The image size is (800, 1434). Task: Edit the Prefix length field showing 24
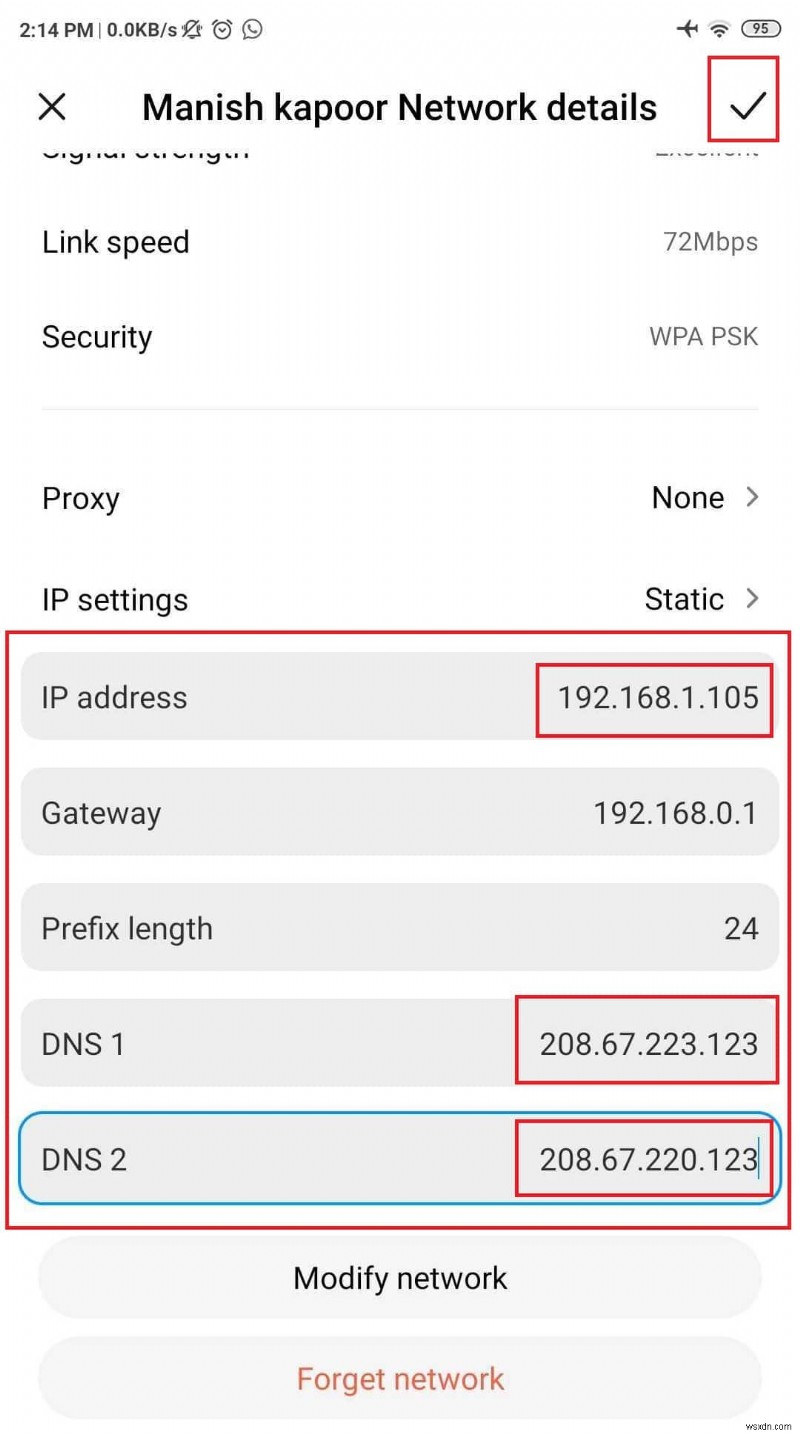[x=742, y=928]
